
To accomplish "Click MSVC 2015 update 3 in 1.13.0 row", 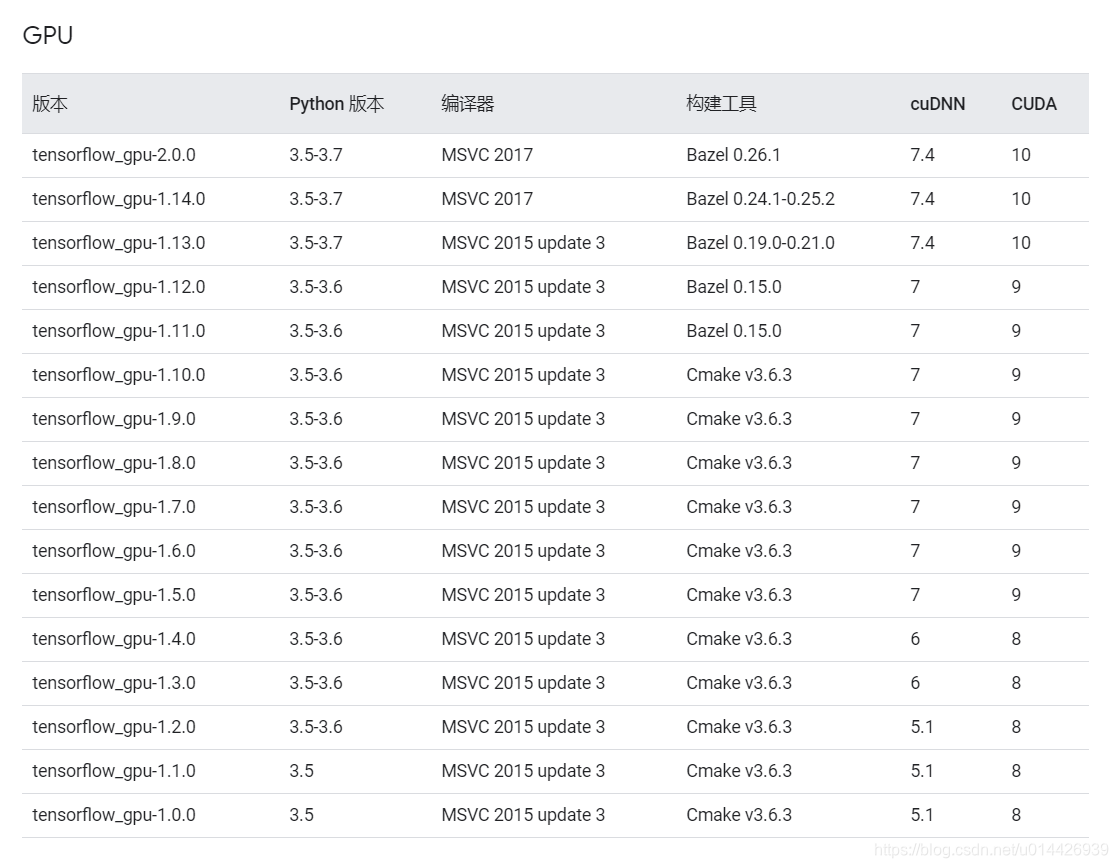I will coord(523,243).
